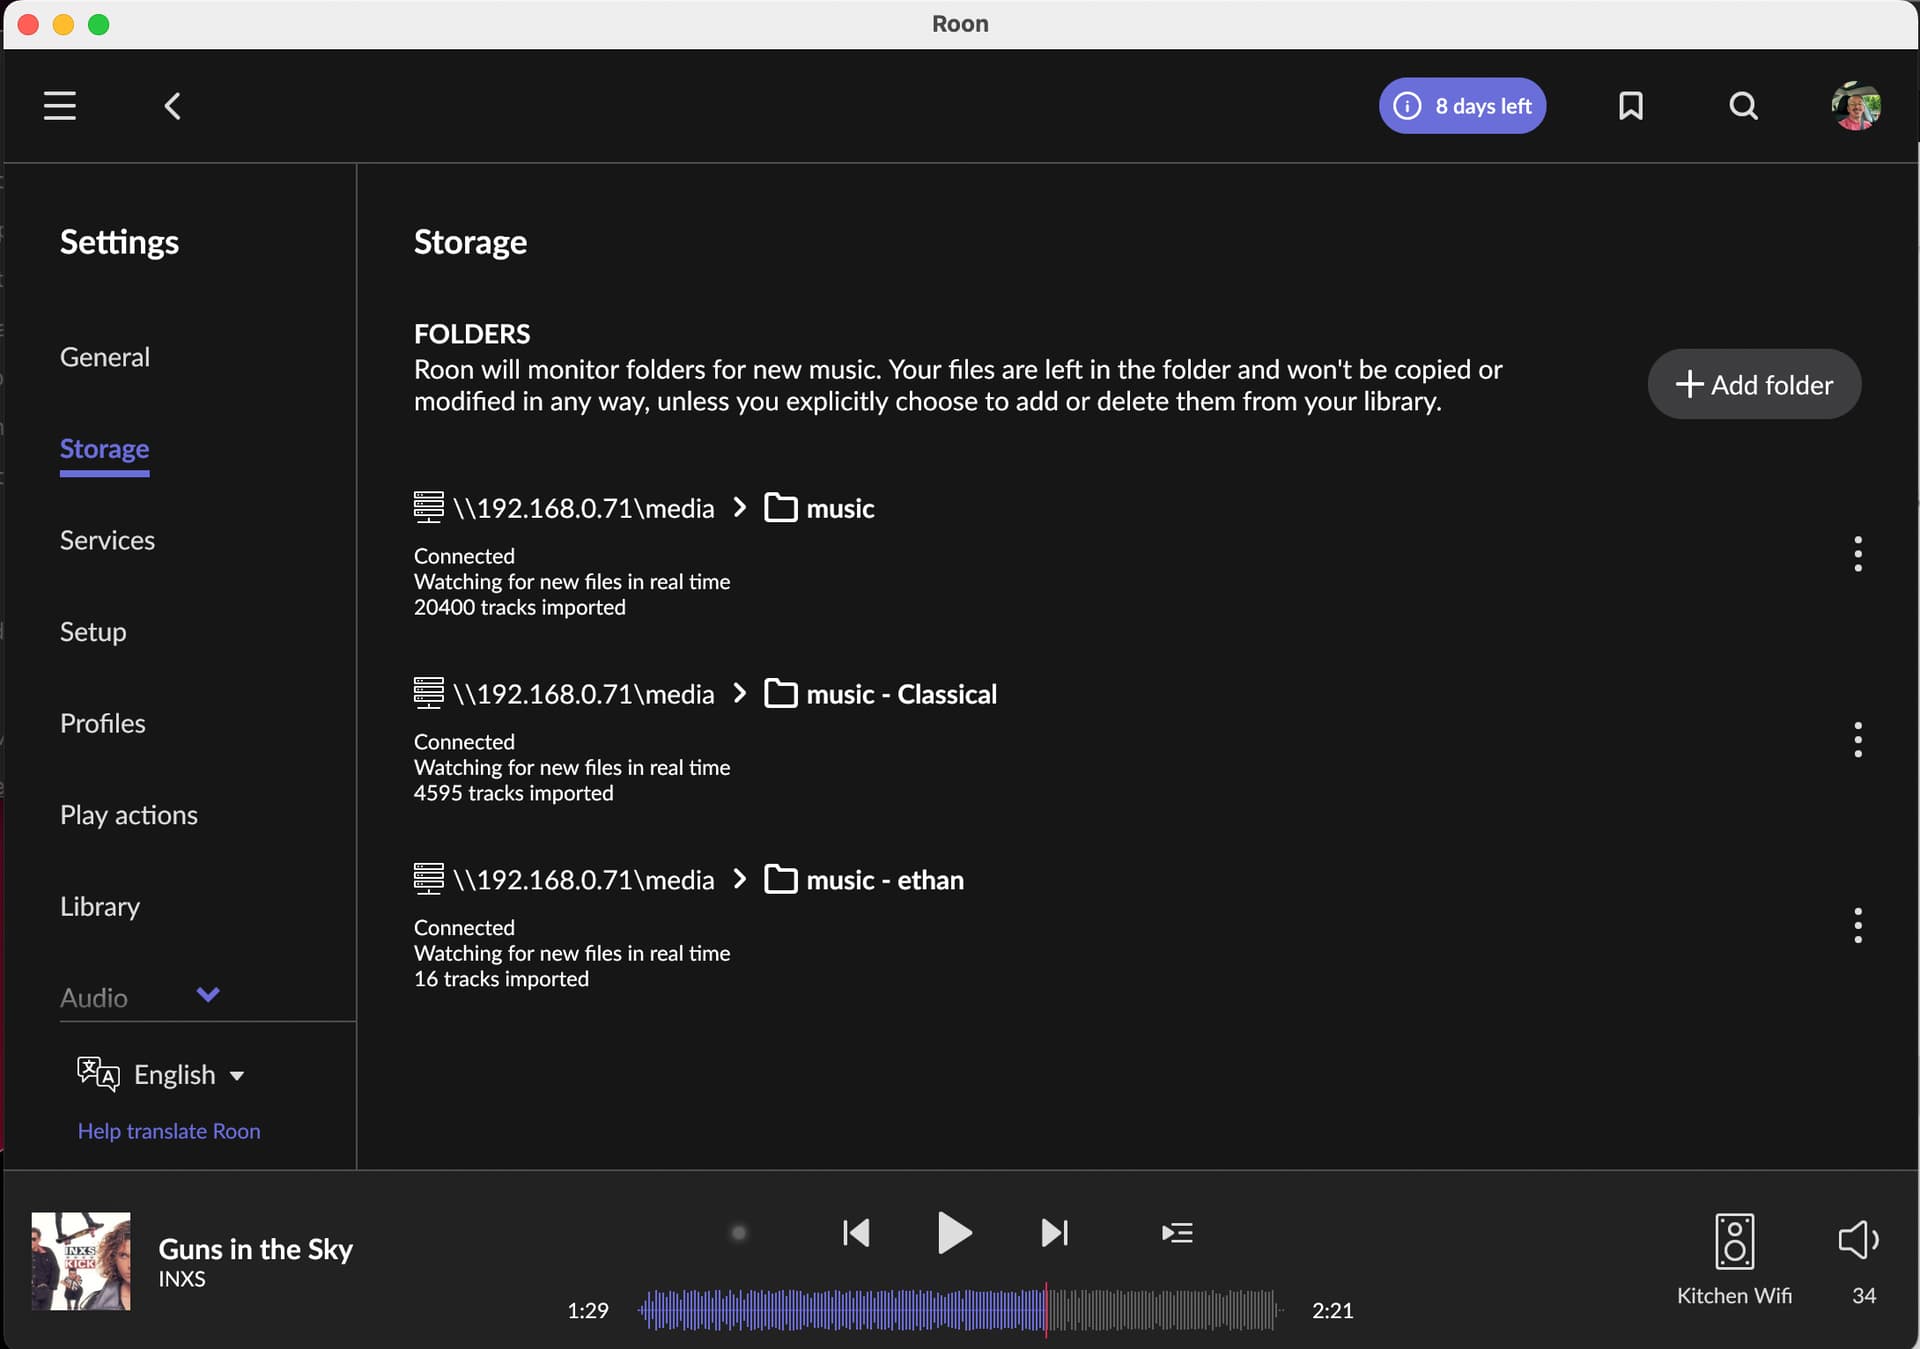Seek within the waveform progress bar
The image size is (1920, 1349).
coord(960,1310)
